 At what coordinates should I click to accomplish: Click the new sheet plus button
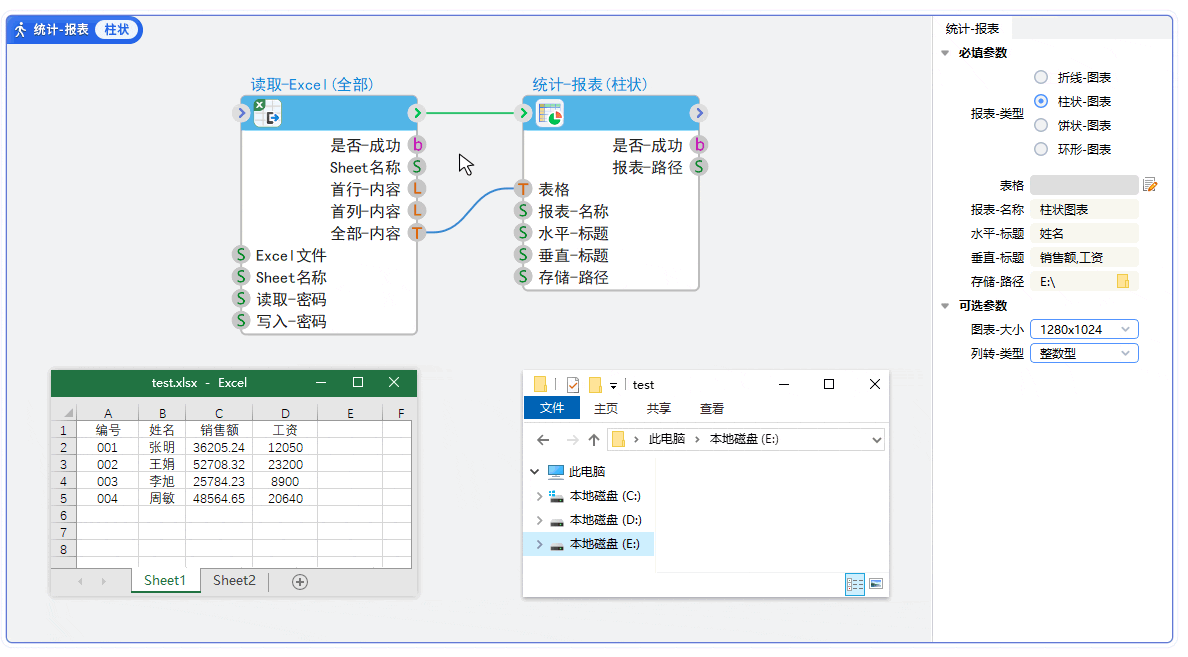[x=298, y=580]
